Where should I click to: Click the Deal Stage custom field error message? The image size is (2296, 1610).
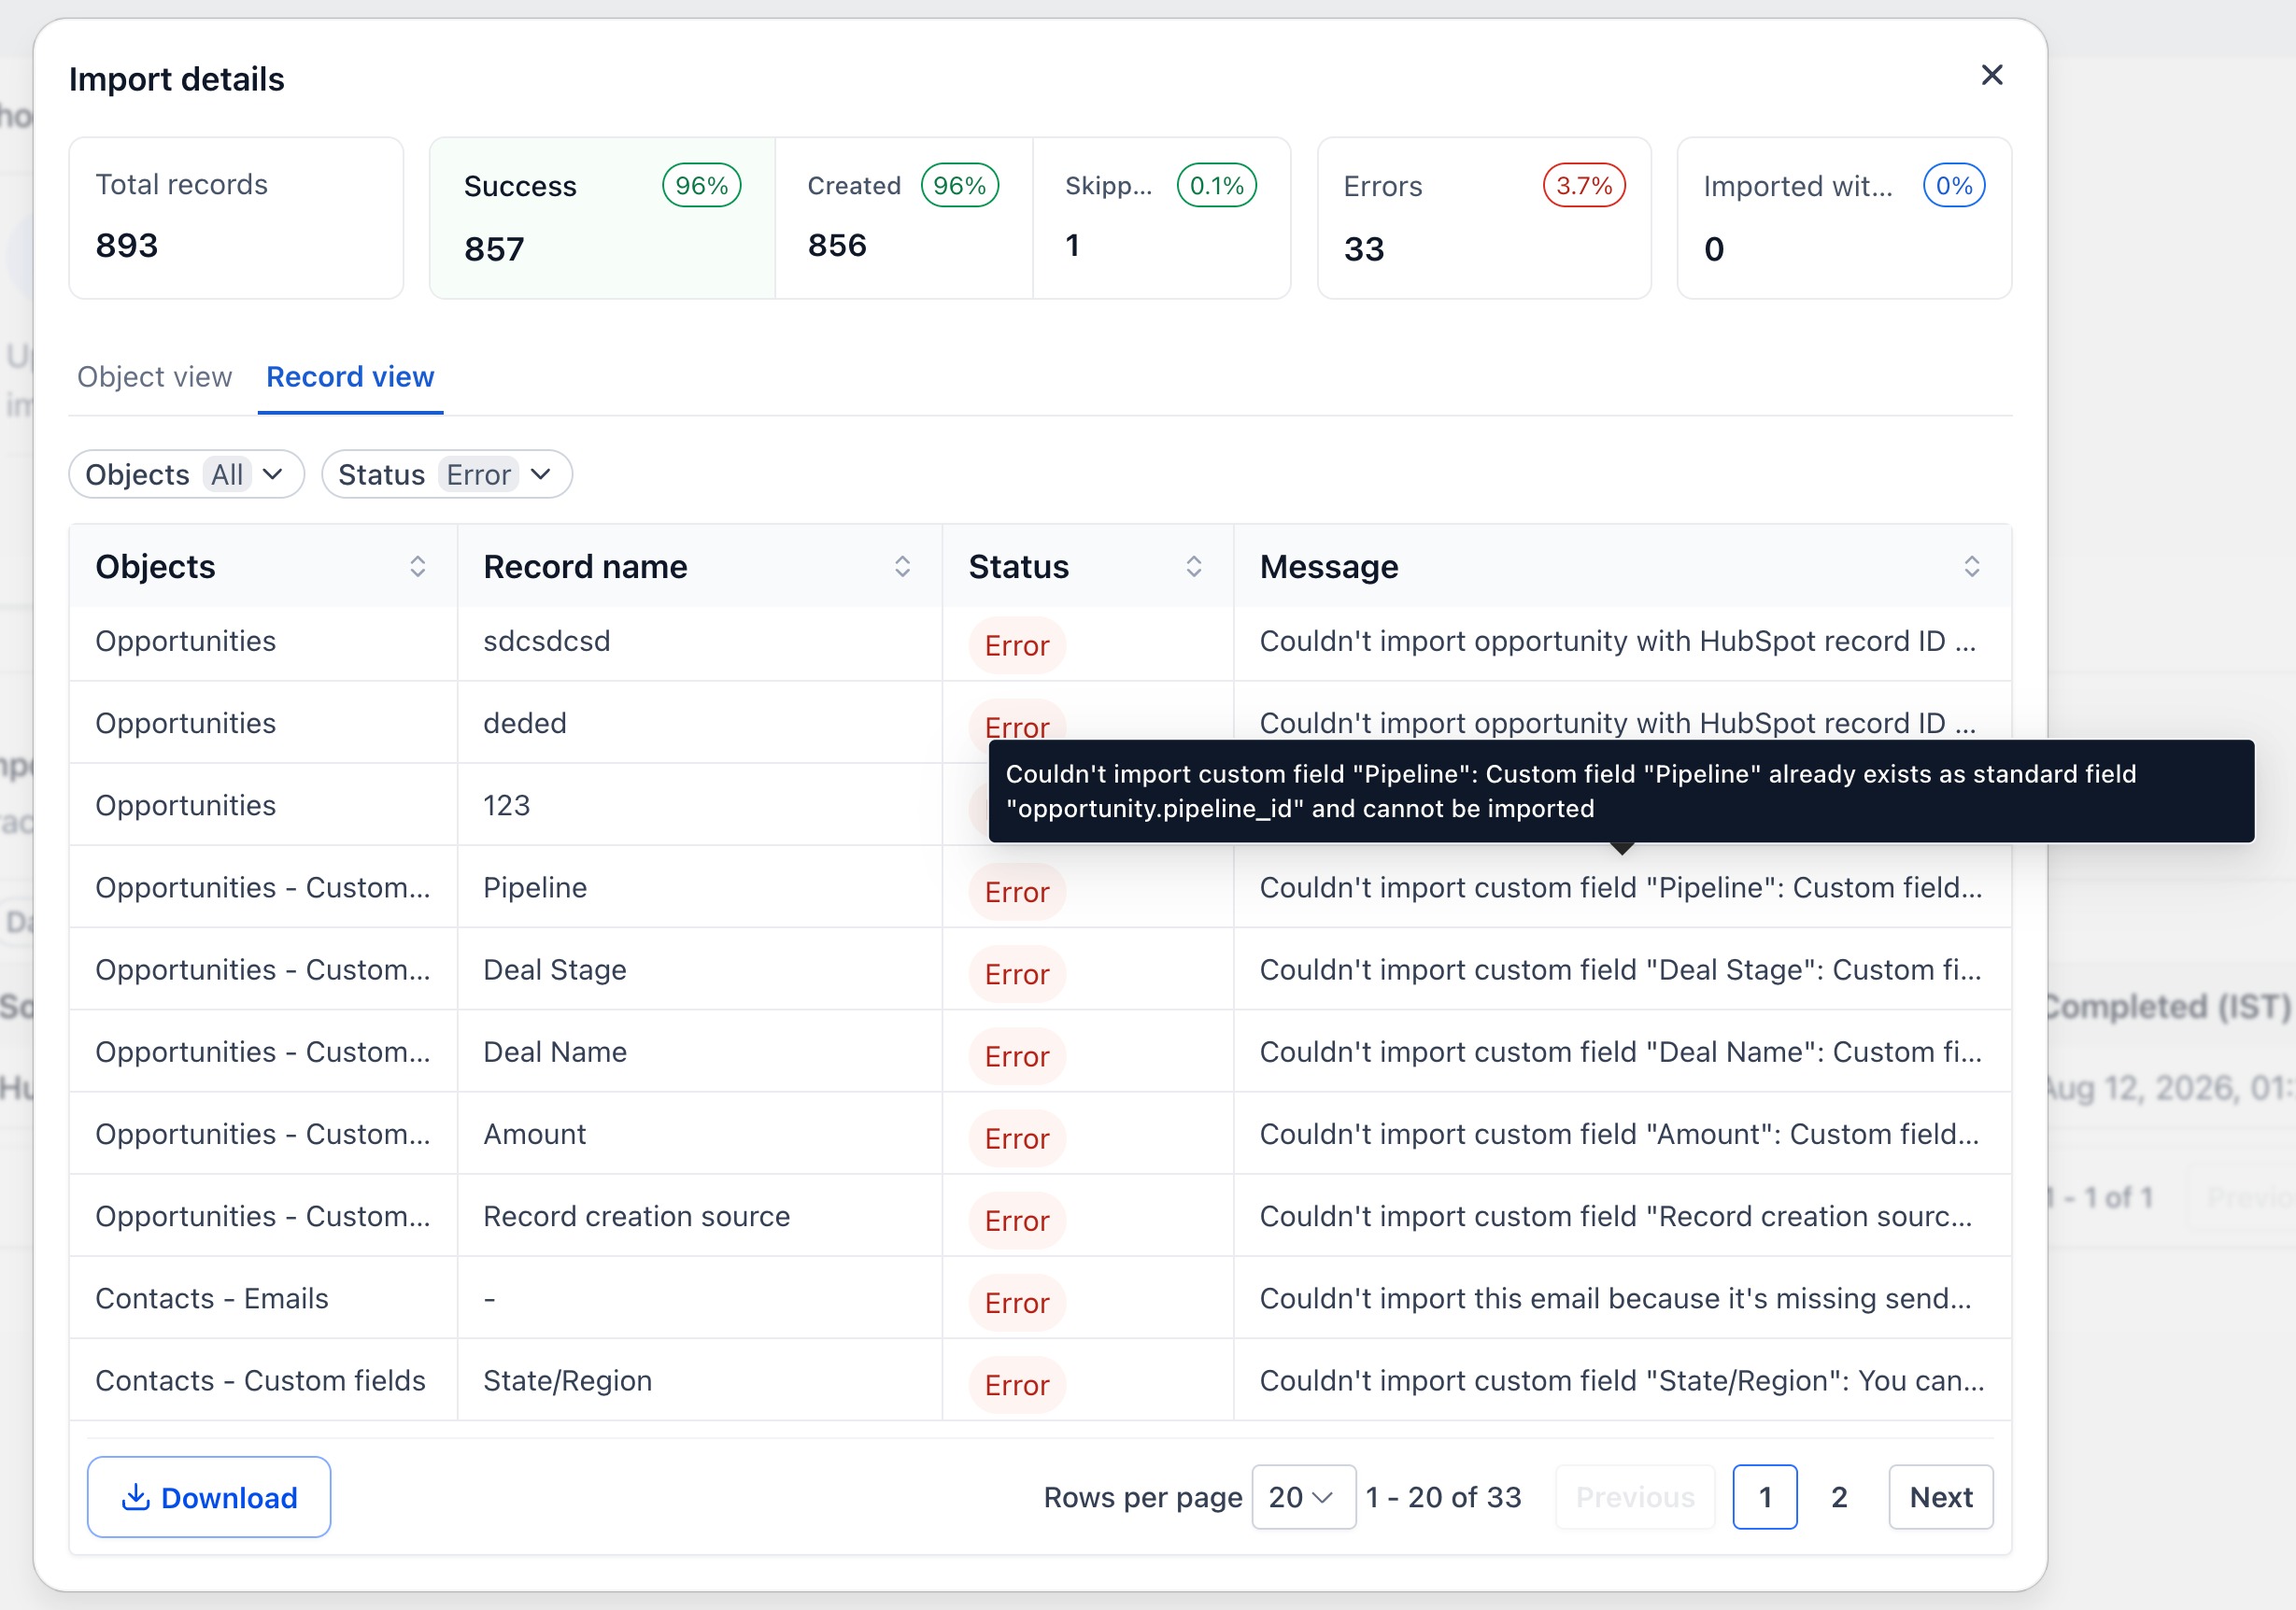point(1620,969)
